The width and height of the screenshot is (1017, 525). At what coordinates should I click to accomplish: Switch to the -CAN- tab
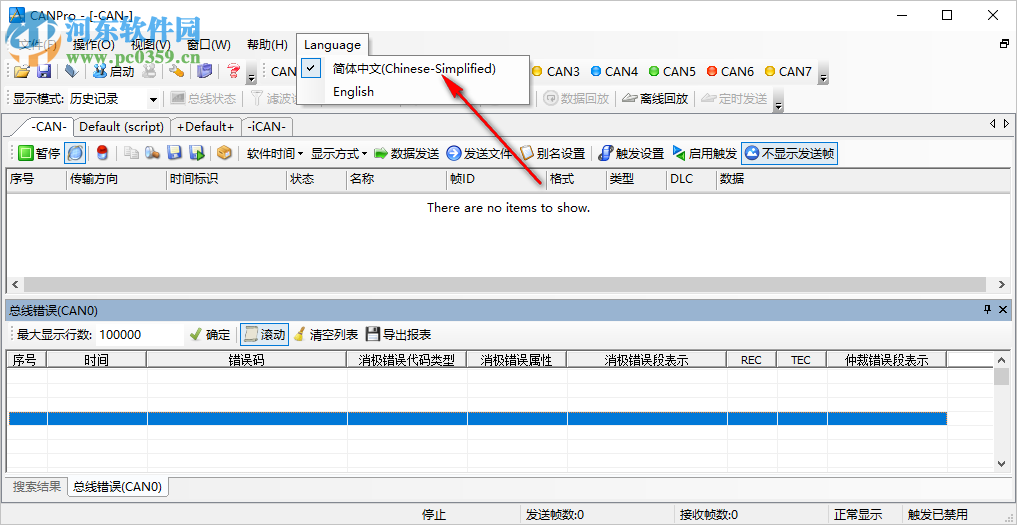49,127
